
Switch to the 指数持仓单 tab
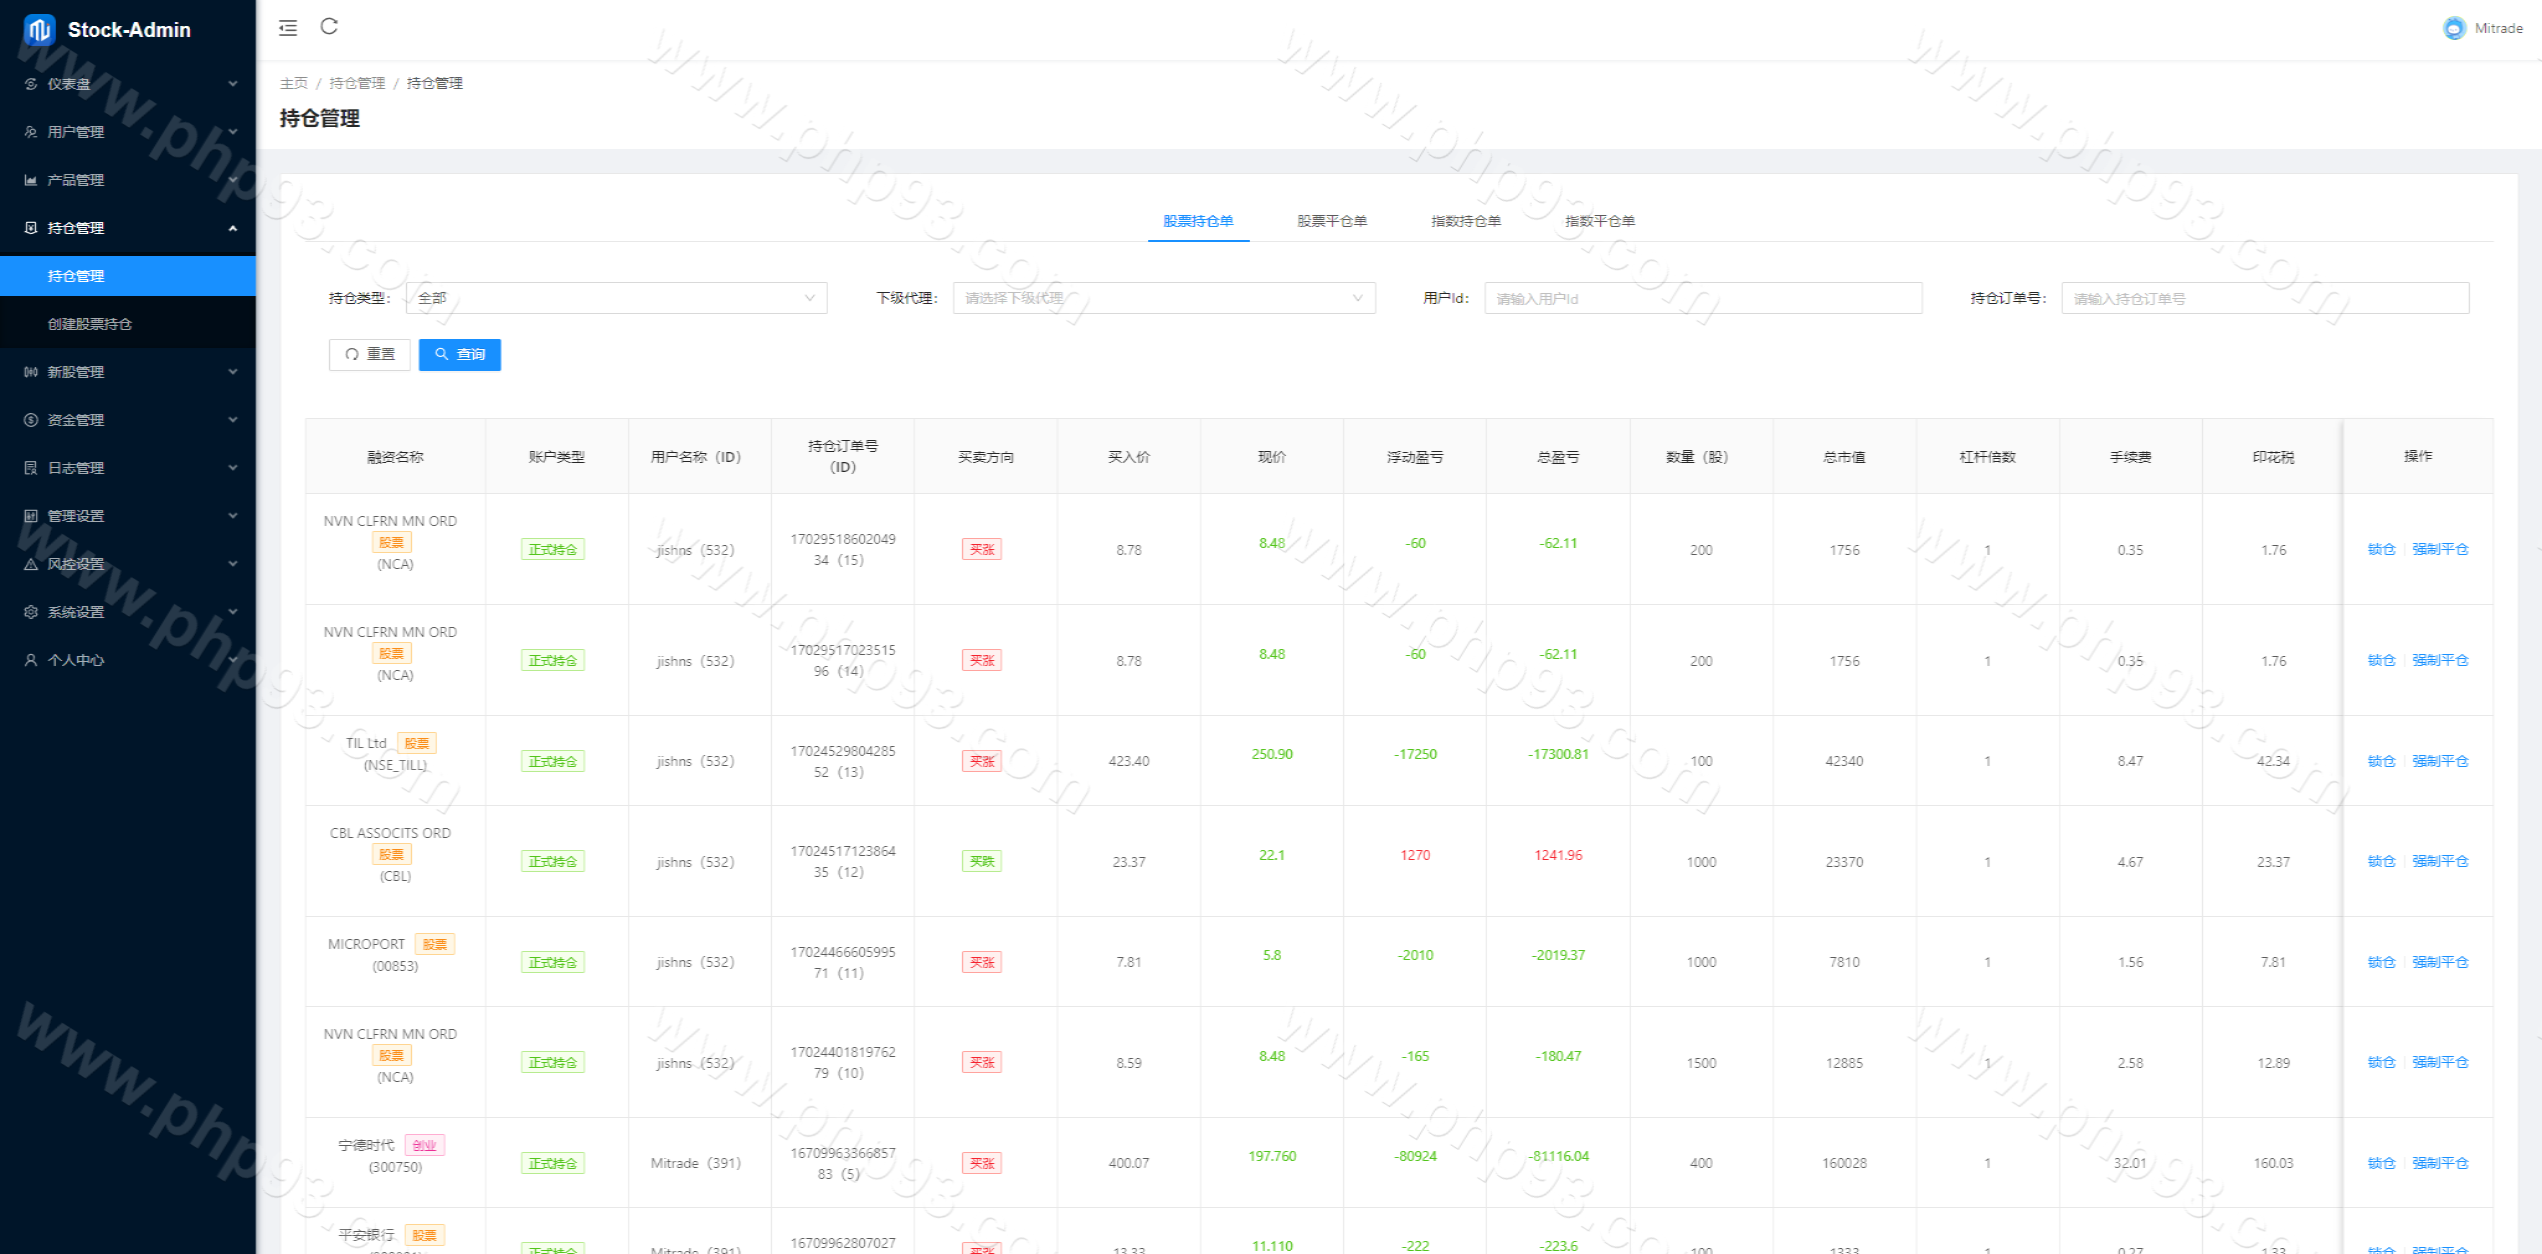pyautogui.click(x=1465, y=221)
